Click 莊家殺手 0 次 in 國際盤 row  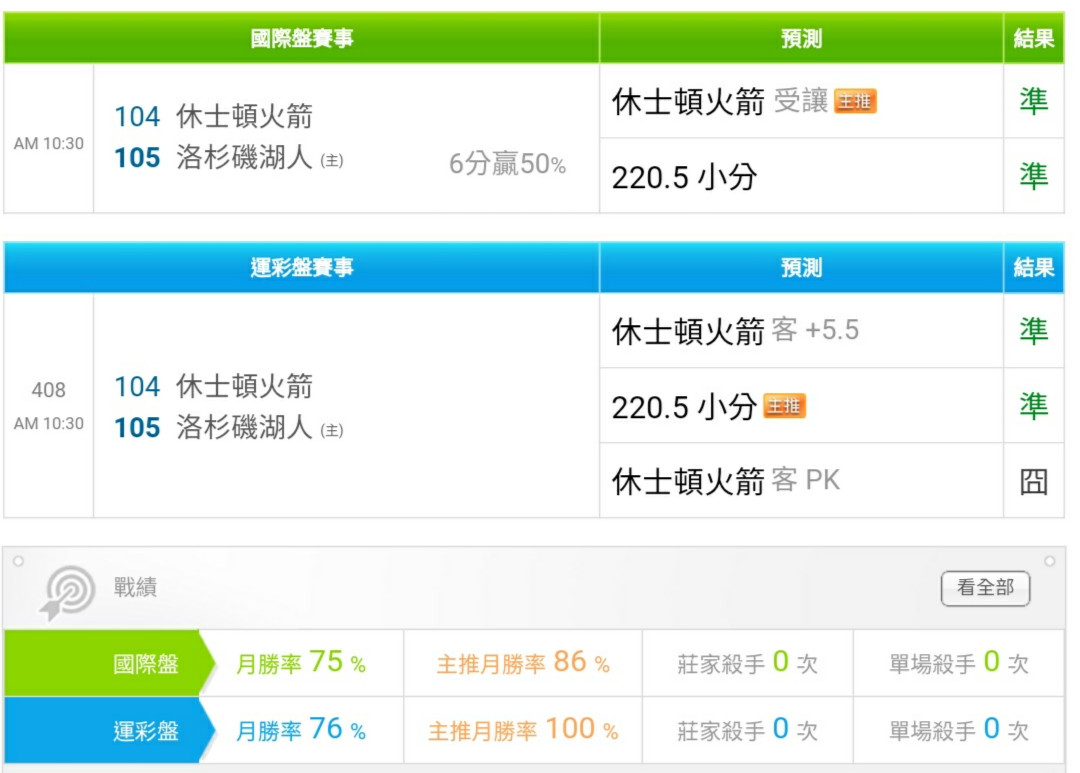pos(747,663)
